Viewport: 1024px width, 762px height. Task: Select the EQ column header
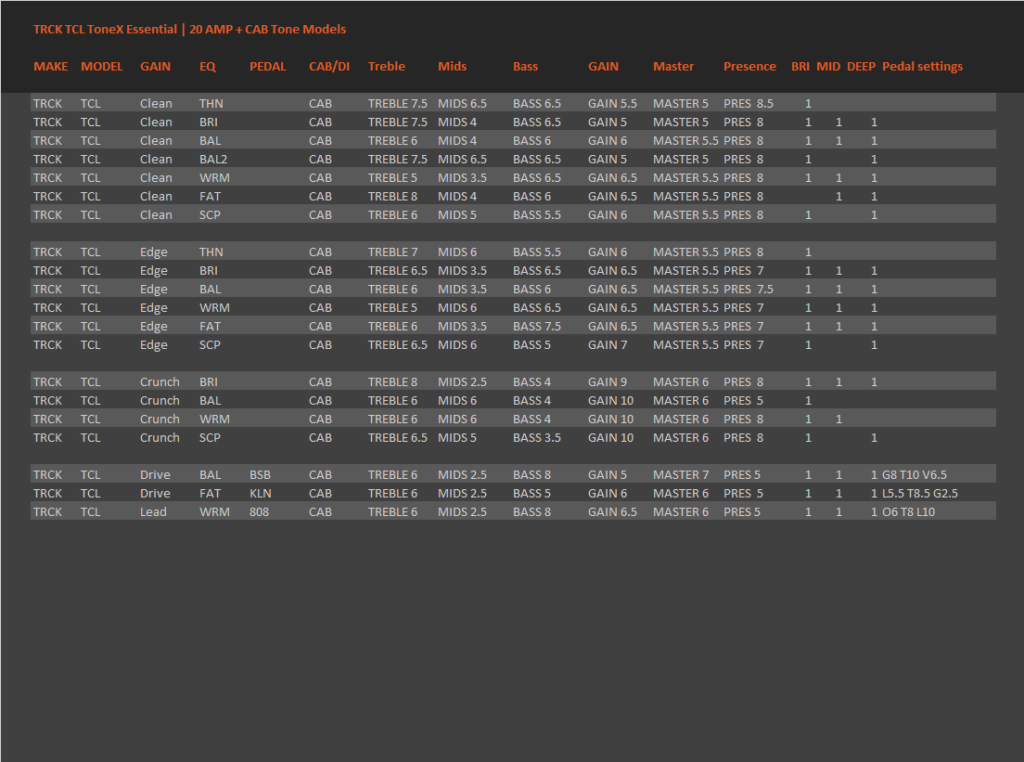click(x=208, y=67)
